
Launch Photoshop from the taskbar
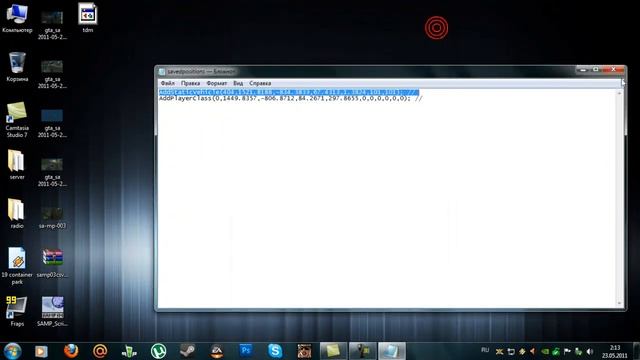(x=246, y=351)
